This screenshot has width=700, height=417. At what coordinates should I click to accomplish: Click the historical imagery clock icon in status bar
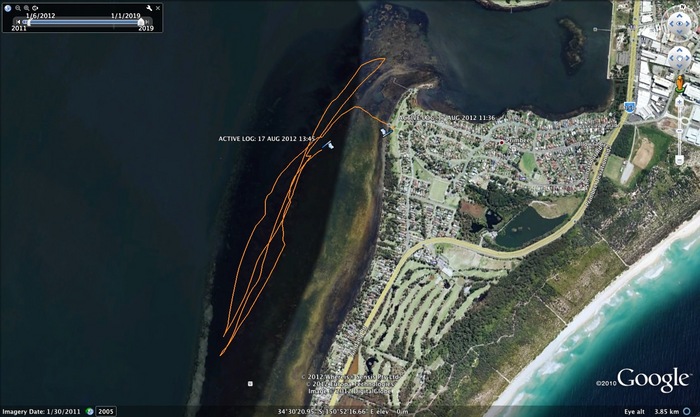point(90,411)
